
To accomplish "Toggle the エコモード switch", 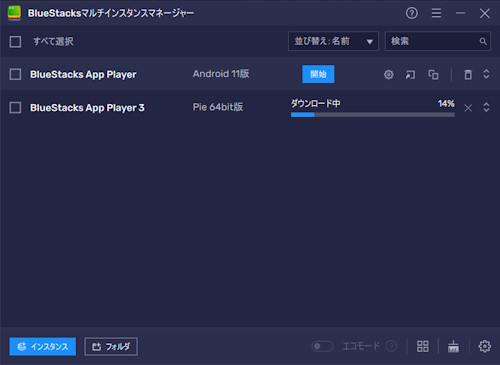I will (x=322, y=346).
